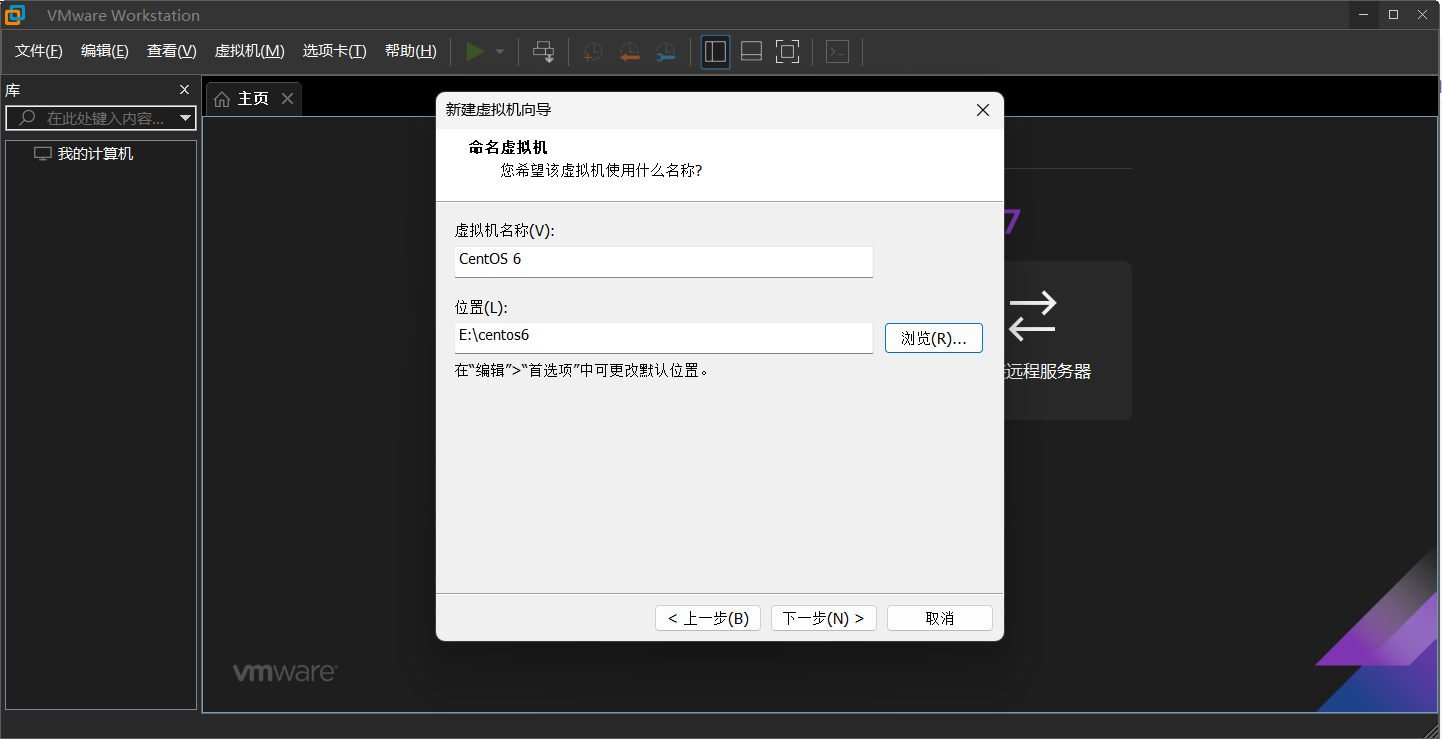Select 我的计算机 in the library tree
The height and width of the screenshot is (739, 1442).
pyautogui.click(x=95, y=154)
